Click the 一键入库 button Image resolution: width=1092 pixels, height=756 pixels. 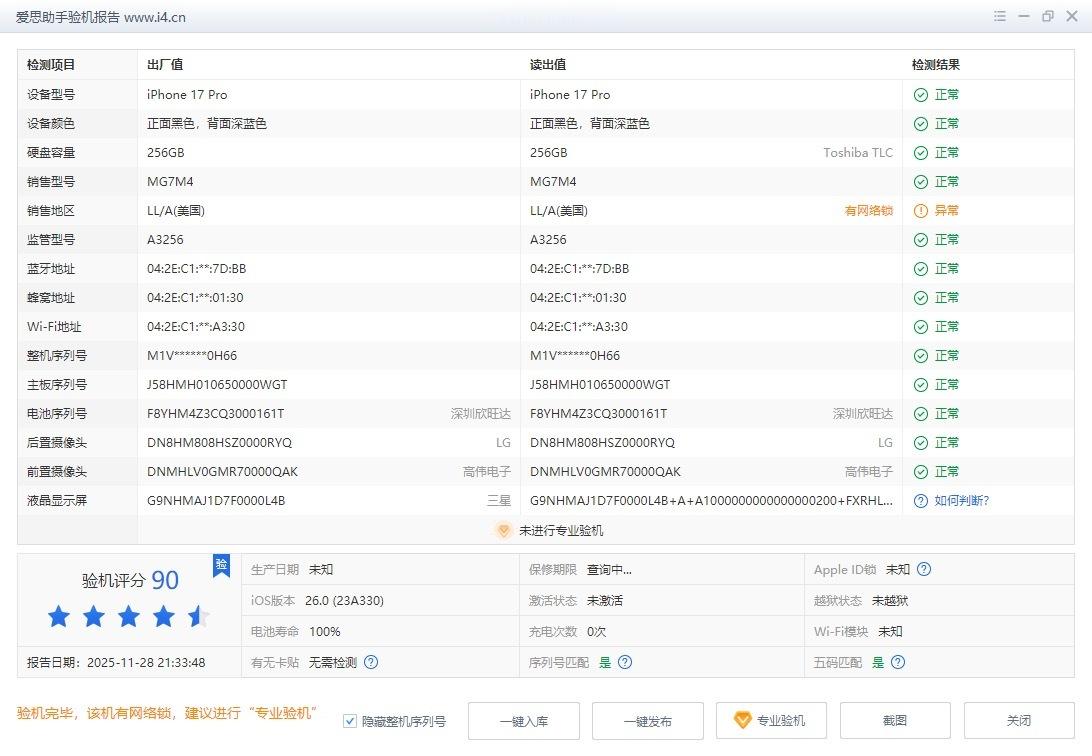(524, 721)
